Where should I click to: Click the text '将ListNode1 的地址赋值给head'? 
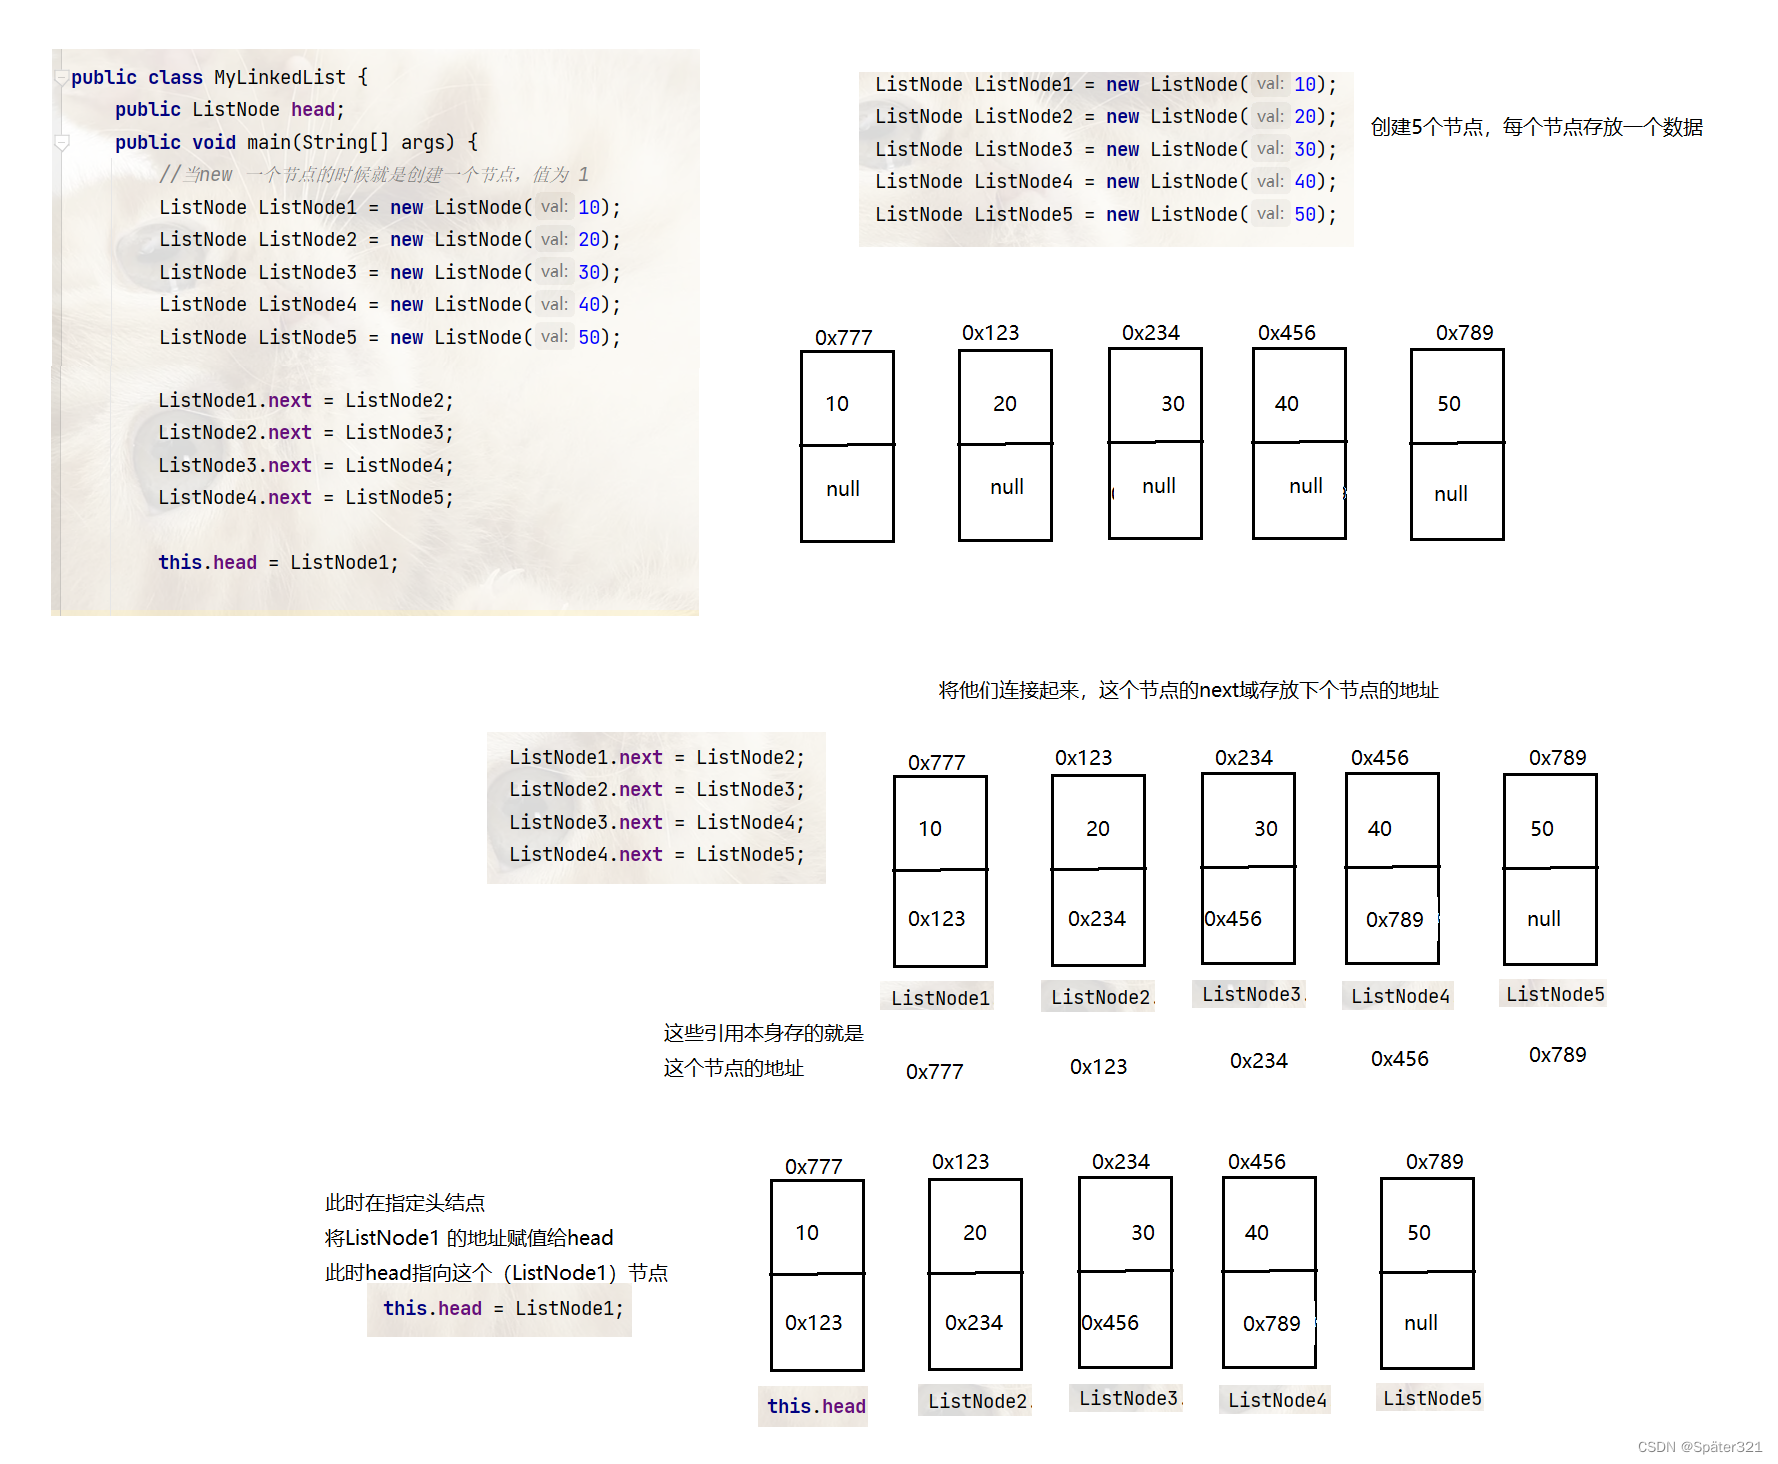[468, 1238]
